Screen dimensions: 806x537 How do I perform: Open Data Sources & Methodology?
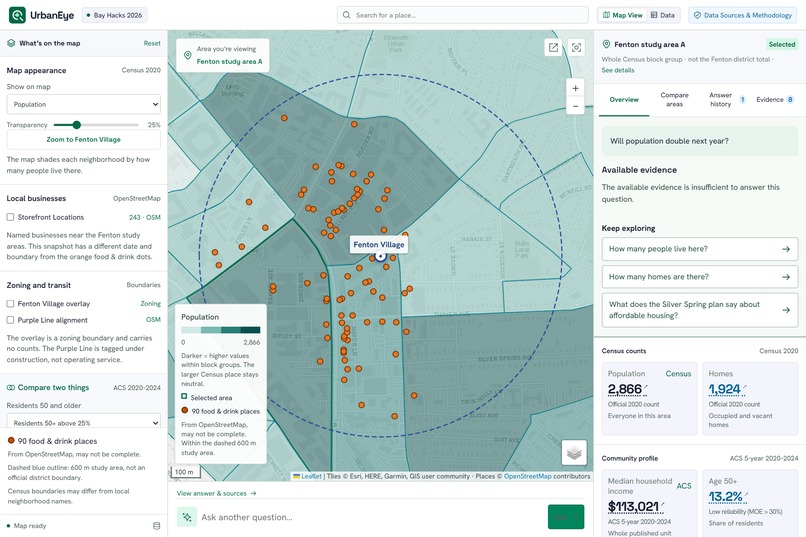742,15
